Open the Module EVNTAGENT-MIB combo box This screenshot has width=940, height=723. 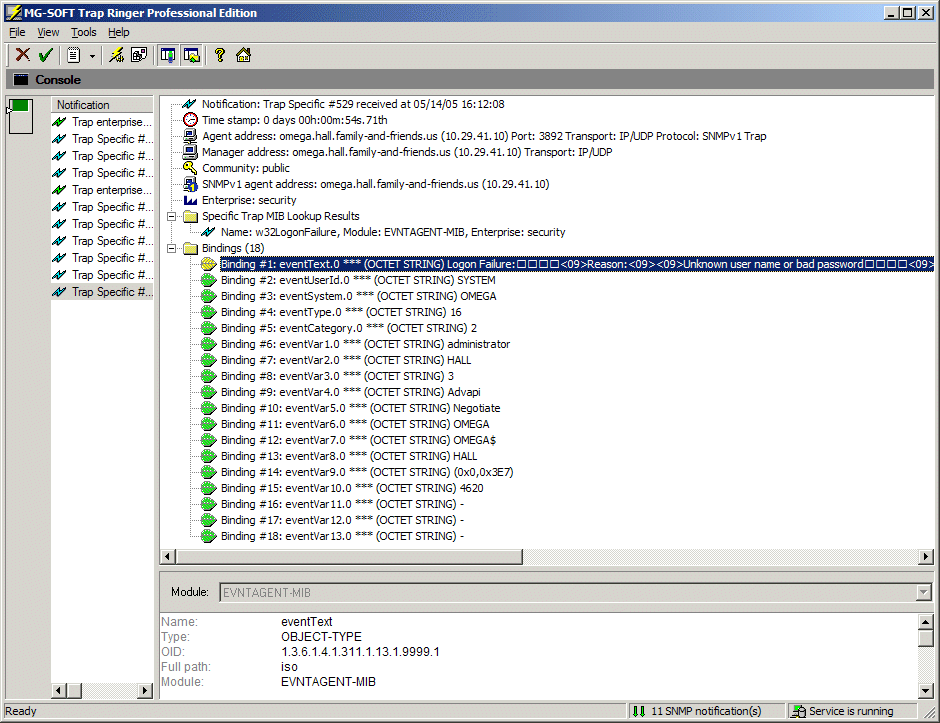pyautogui.click(x=923, y=592)
